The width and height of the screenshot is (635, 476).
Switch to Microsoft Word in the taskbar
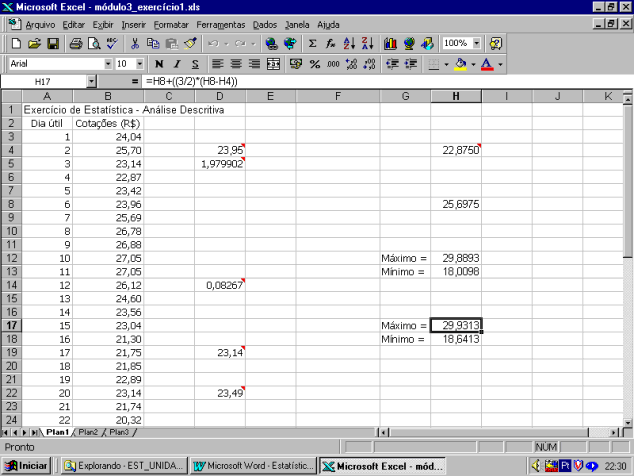tap(253, 465)
